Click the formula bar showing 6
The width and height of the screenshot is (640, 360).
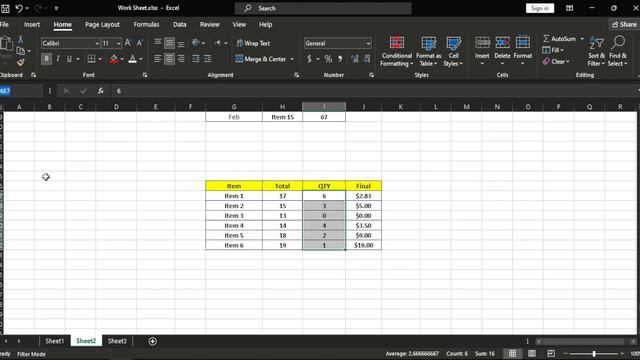373,91
